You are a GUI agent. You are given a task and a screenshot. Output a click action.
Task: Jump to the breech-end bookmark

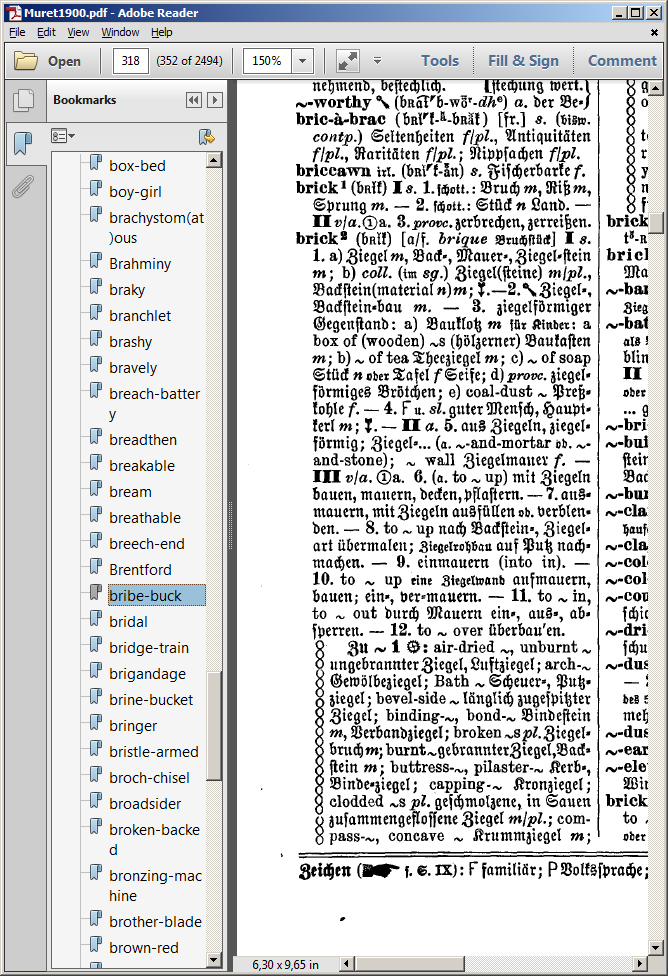147,544
